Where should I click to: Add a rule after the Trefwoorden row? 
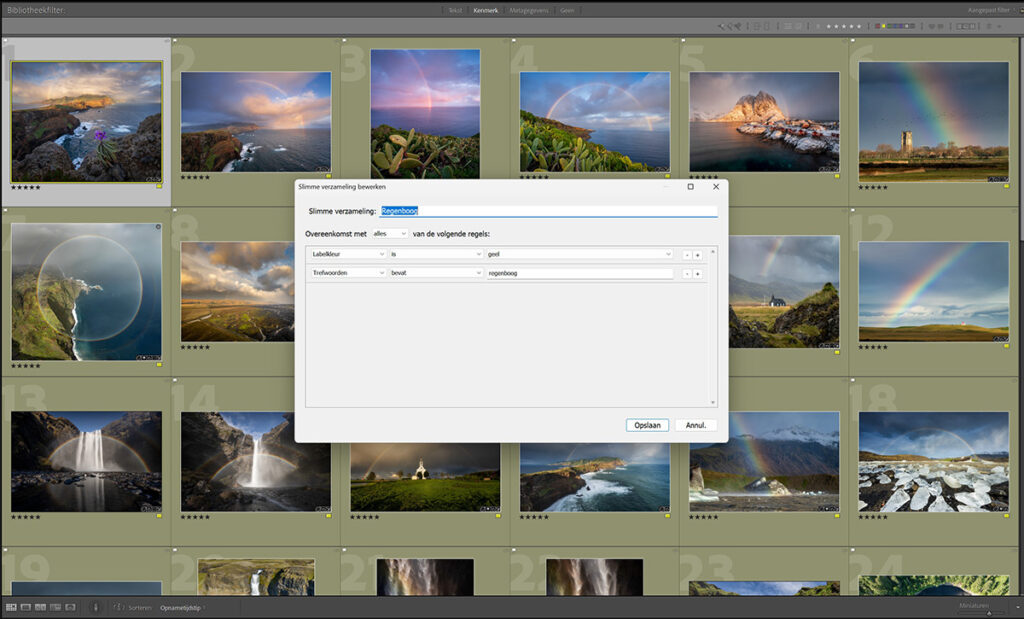point(697,274)
